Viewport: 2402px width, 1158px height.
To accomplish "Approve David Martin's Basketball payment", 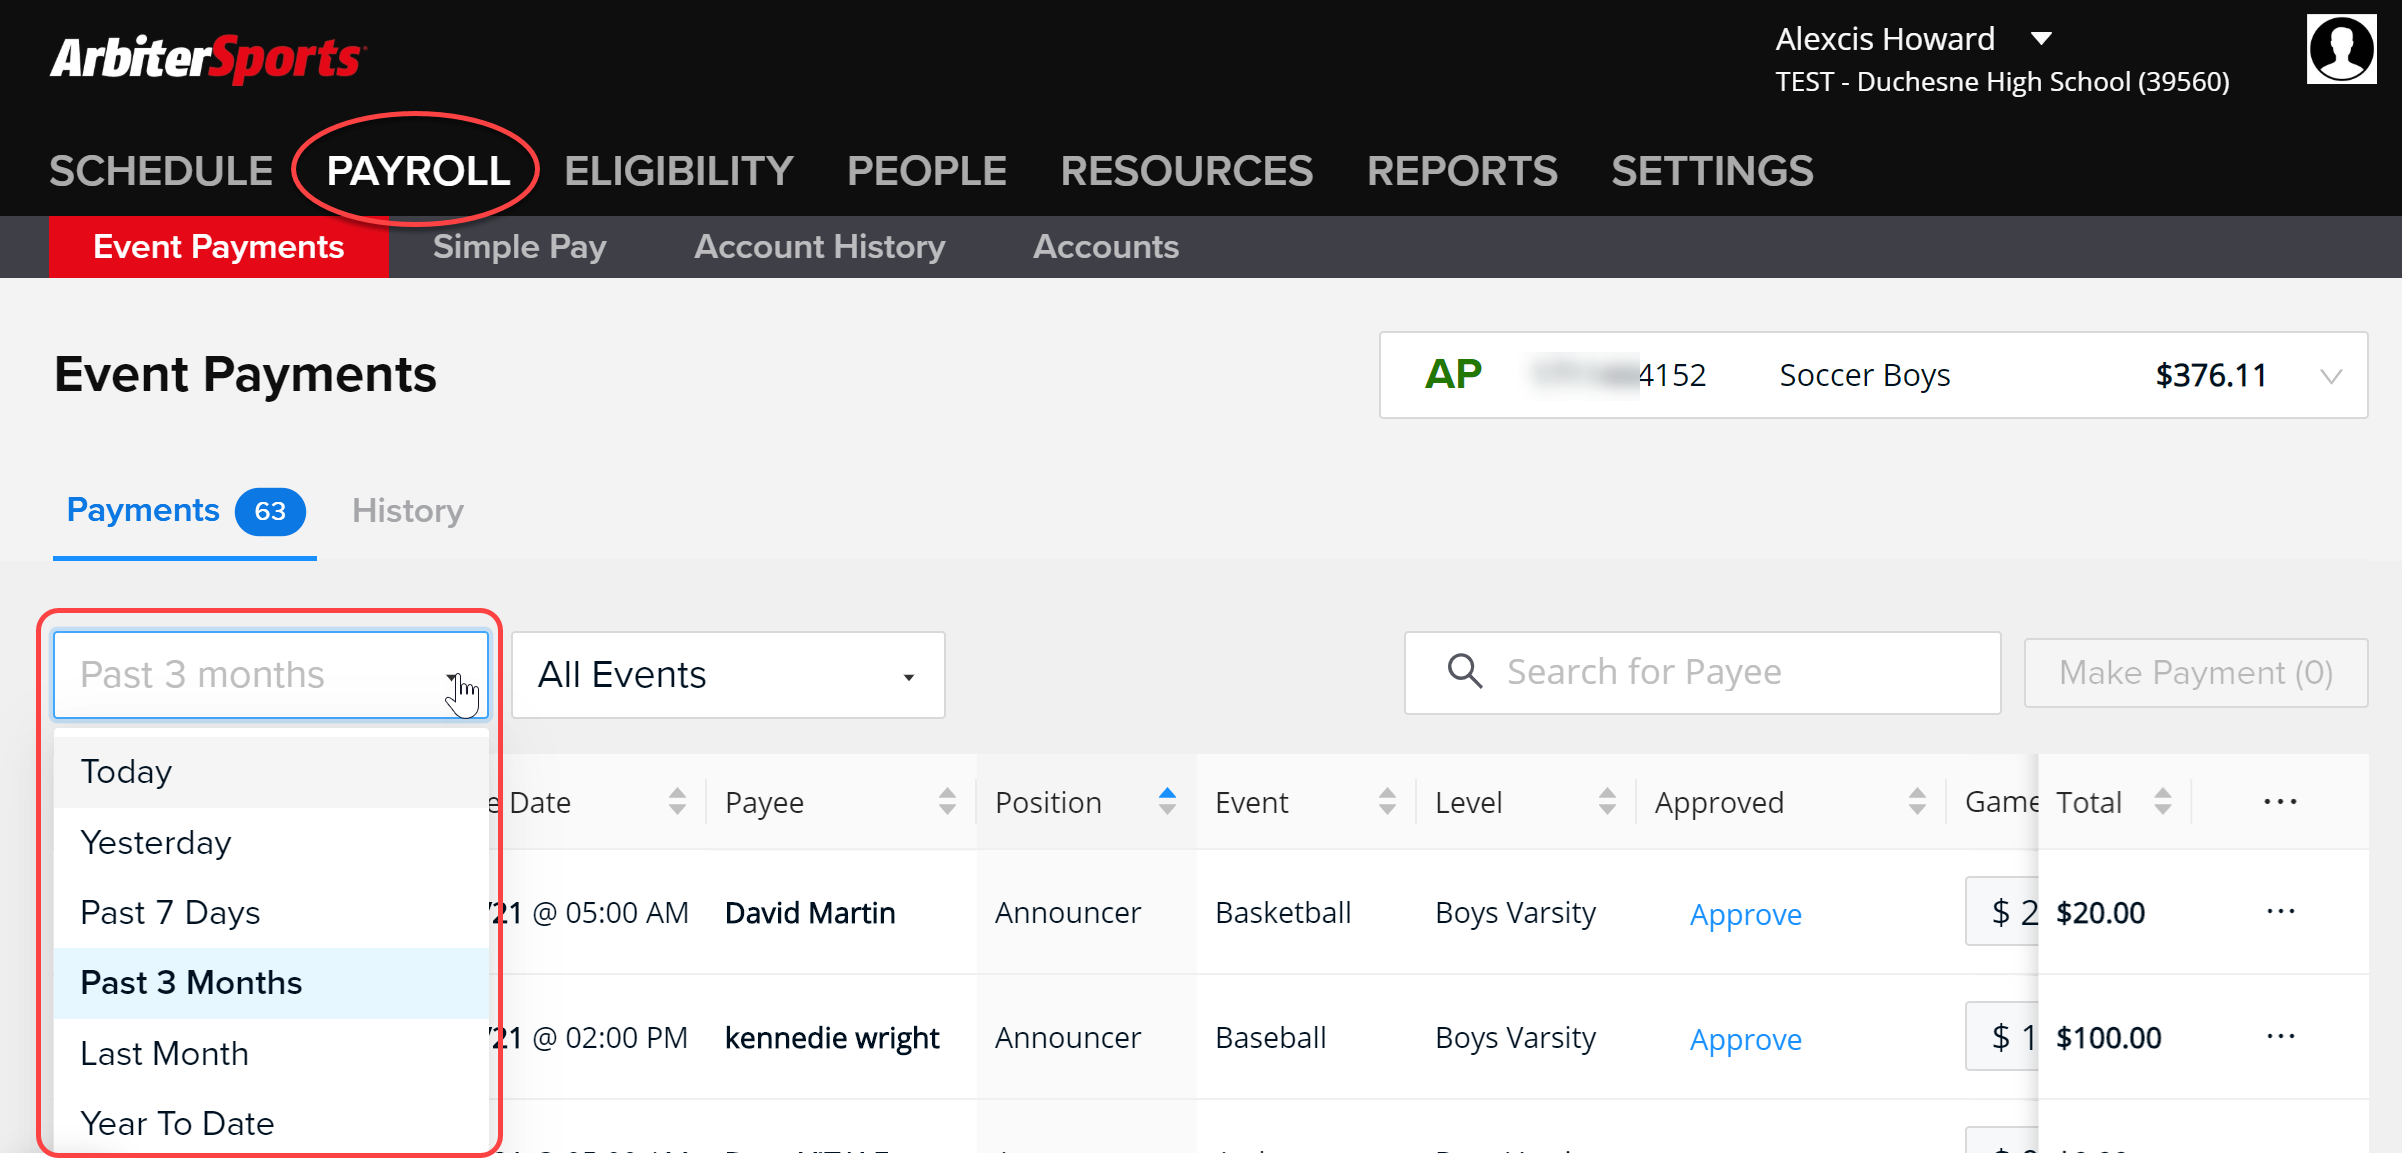I will pos(1745,915).
